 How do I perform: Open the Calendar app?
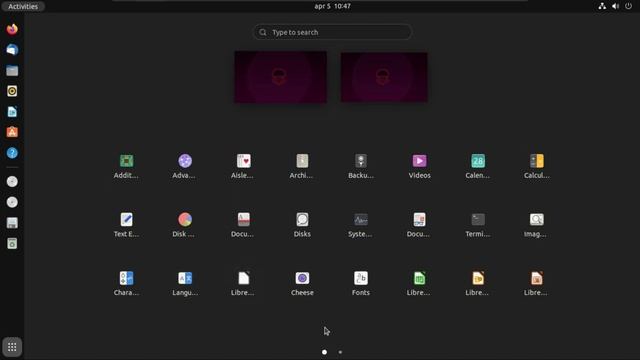coord(478,166)
